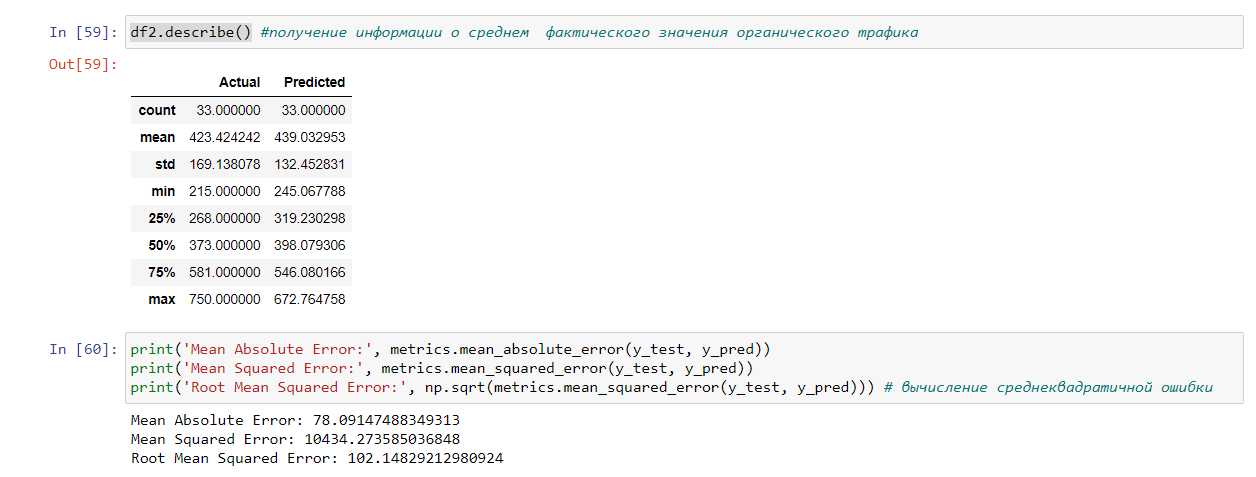Click the 75% row label

[162, 272]
